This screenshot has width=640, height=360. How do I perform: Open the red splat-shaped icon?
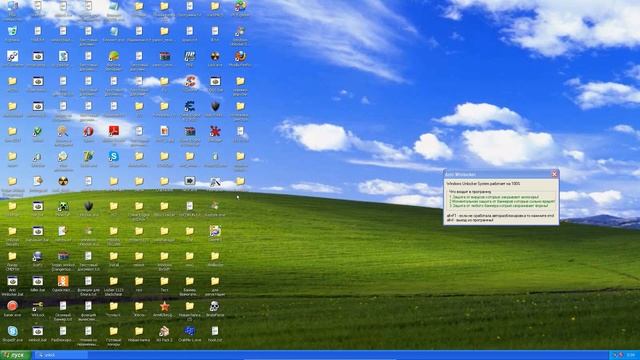(215, 131)
